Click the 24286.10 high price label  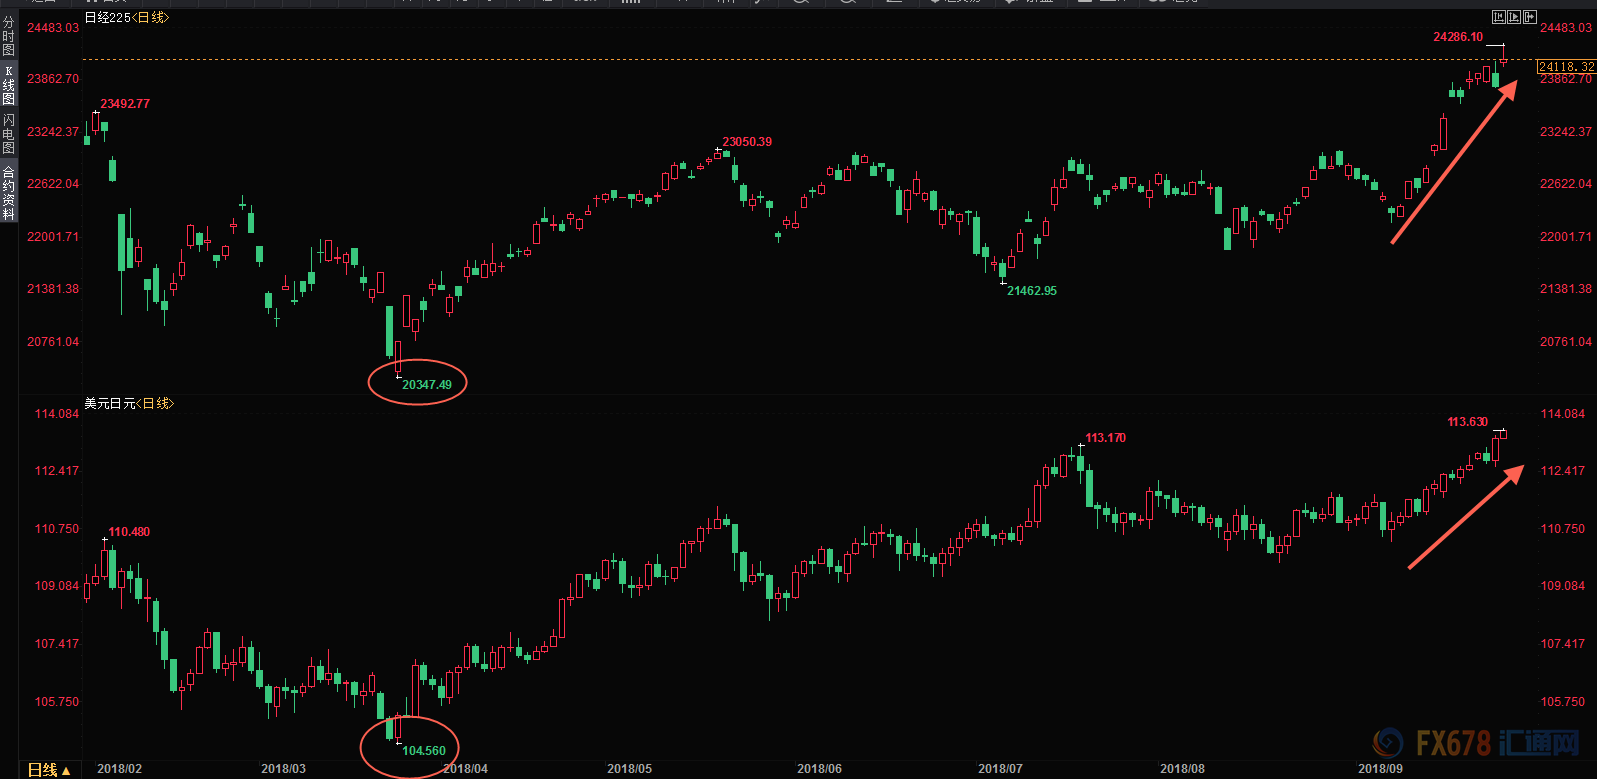pos(1458,37)
